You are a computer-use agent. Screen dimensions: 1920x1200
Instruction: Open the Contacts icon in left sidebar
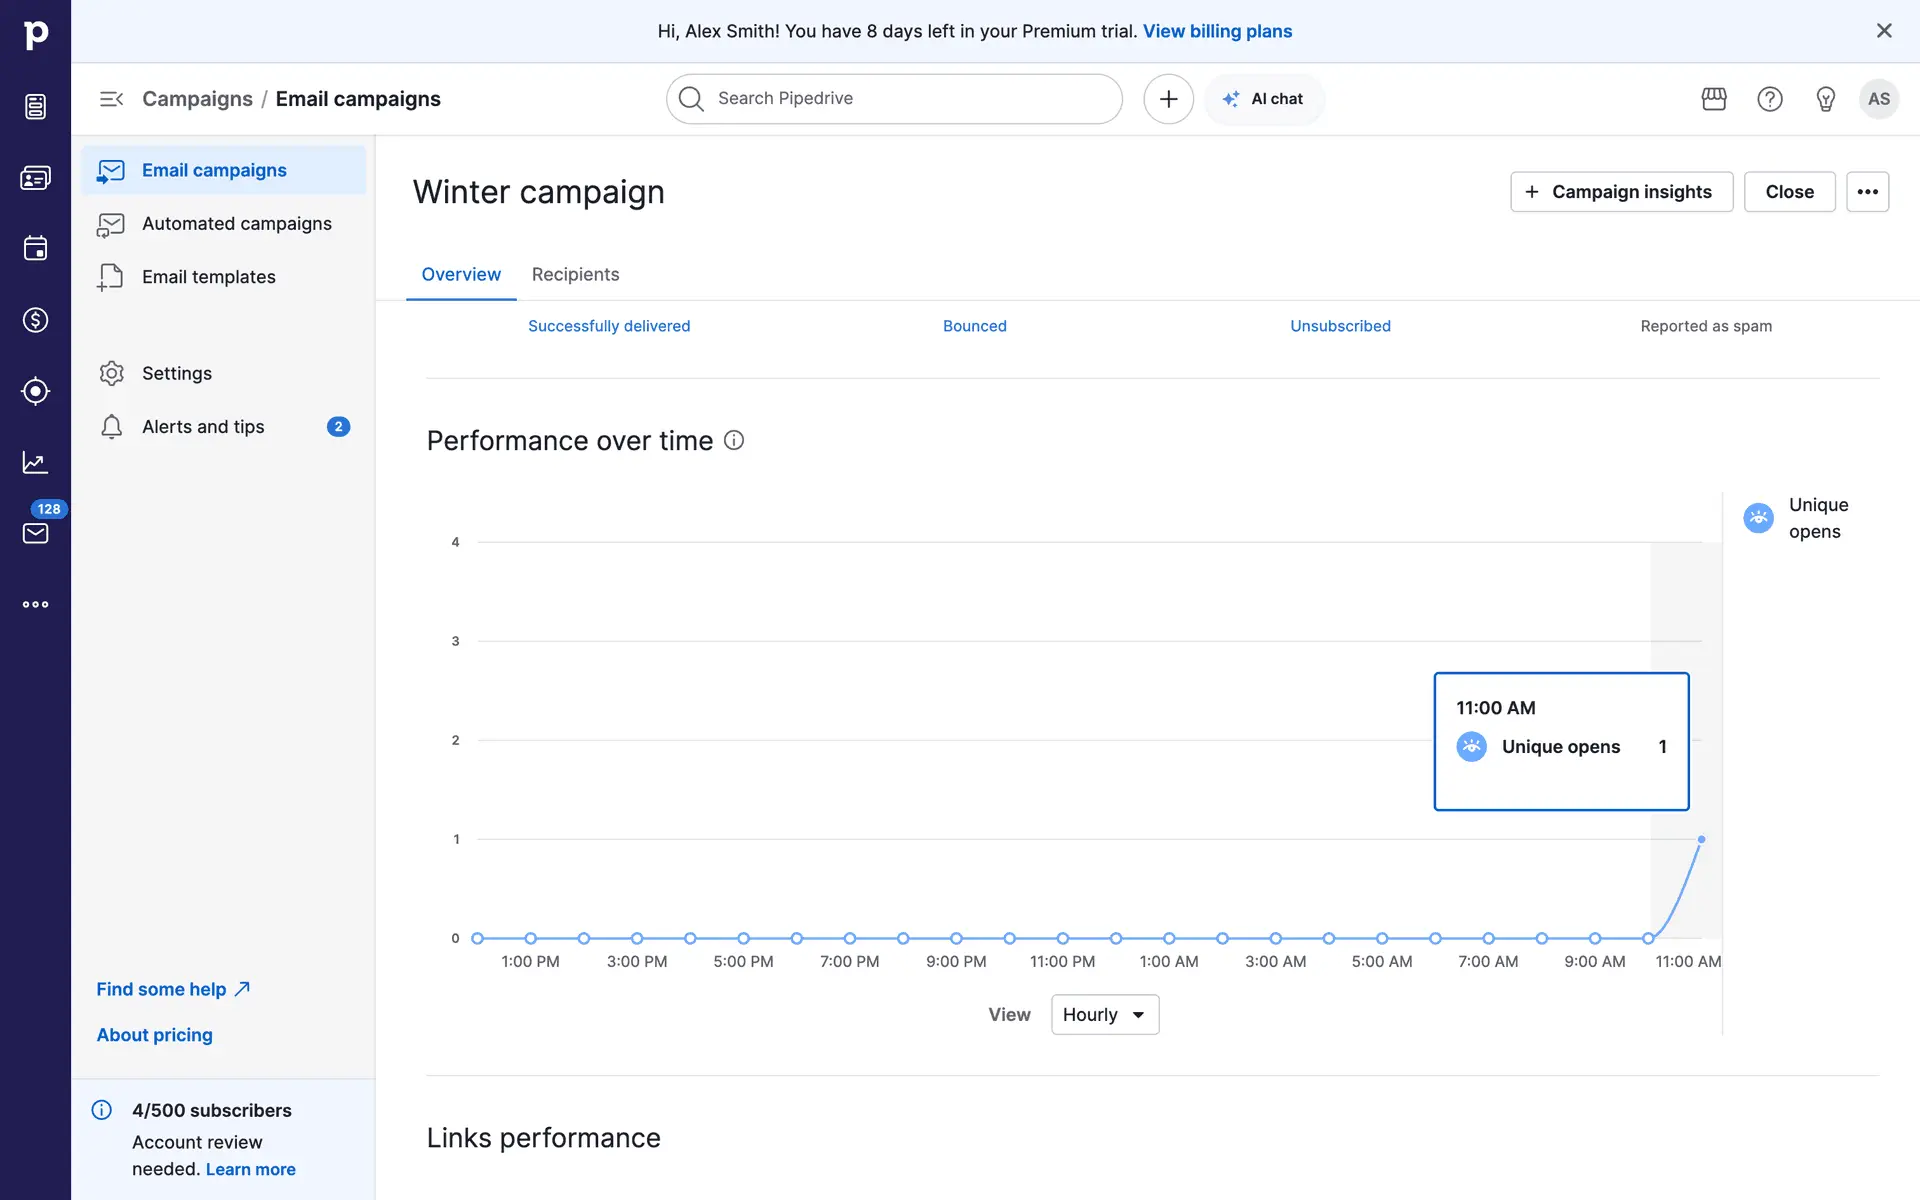point(35,178)
